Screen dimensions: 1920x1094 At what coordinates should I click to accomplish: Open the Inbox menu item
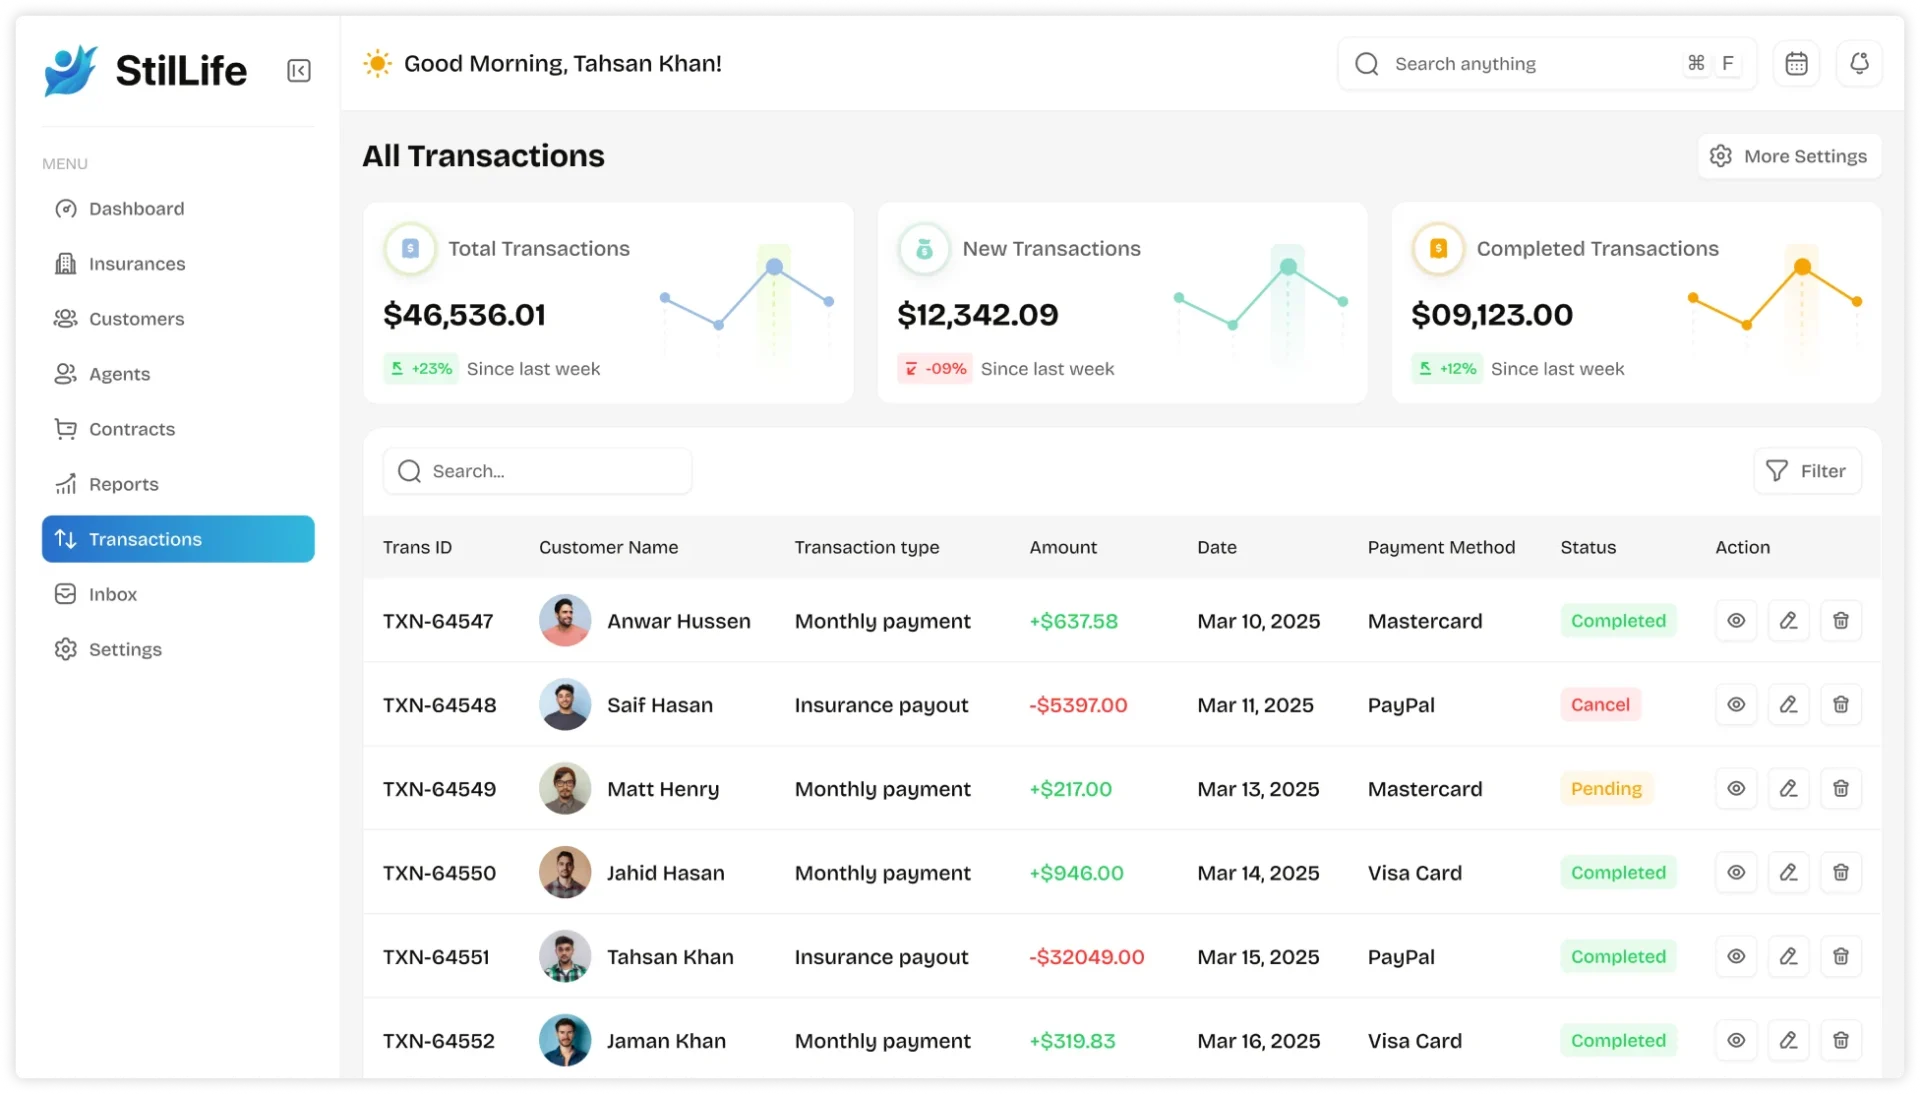pos(112,594)
